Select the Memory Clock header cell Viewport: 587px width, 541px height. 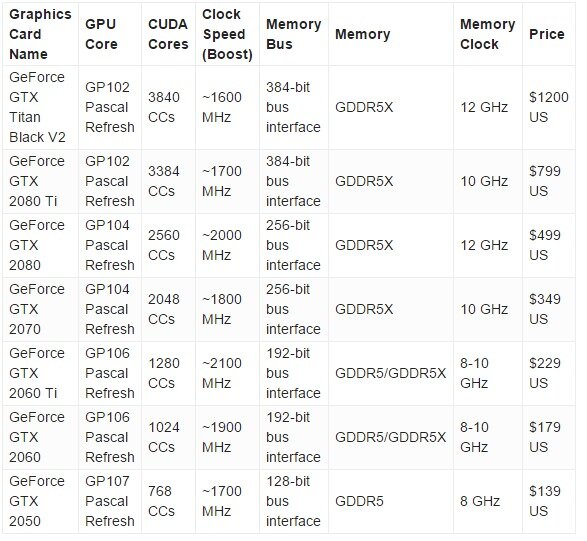click(x=488, y=34)
